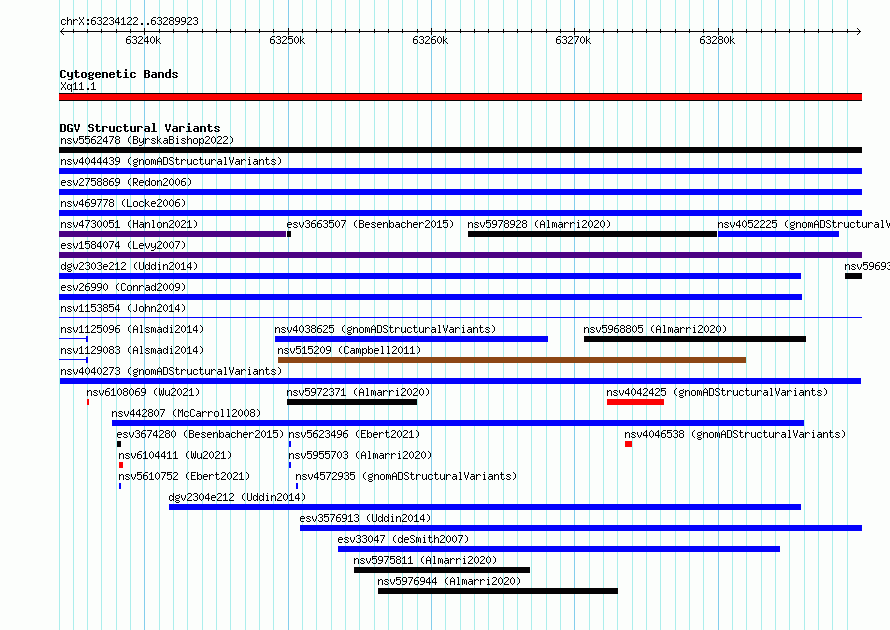Image resolution: width=890 pixels, height=630 pixels.
Task: Click the black nsv5975811 (Almarri2020) bar
Action: click(x=442, y=570)
